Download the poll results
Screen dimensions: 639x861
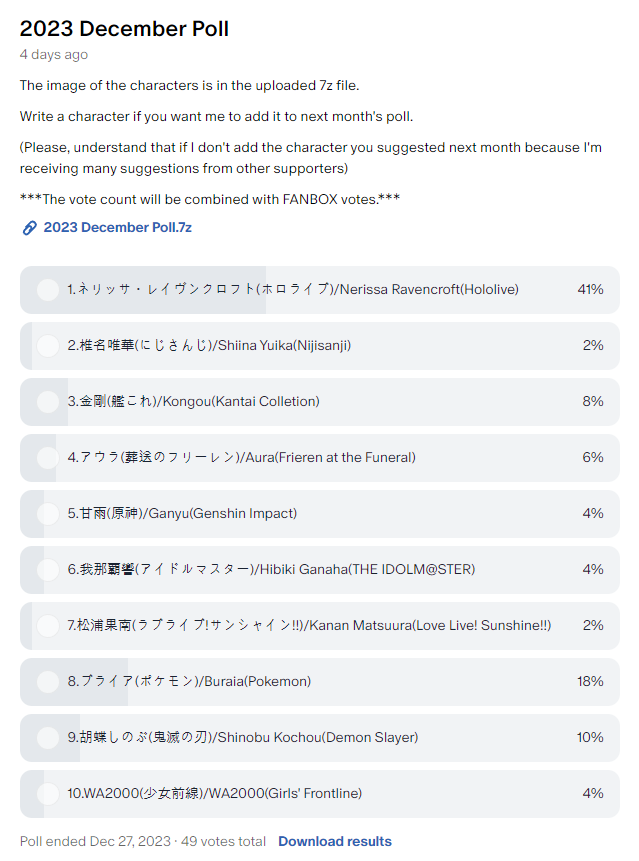(335, 841)
